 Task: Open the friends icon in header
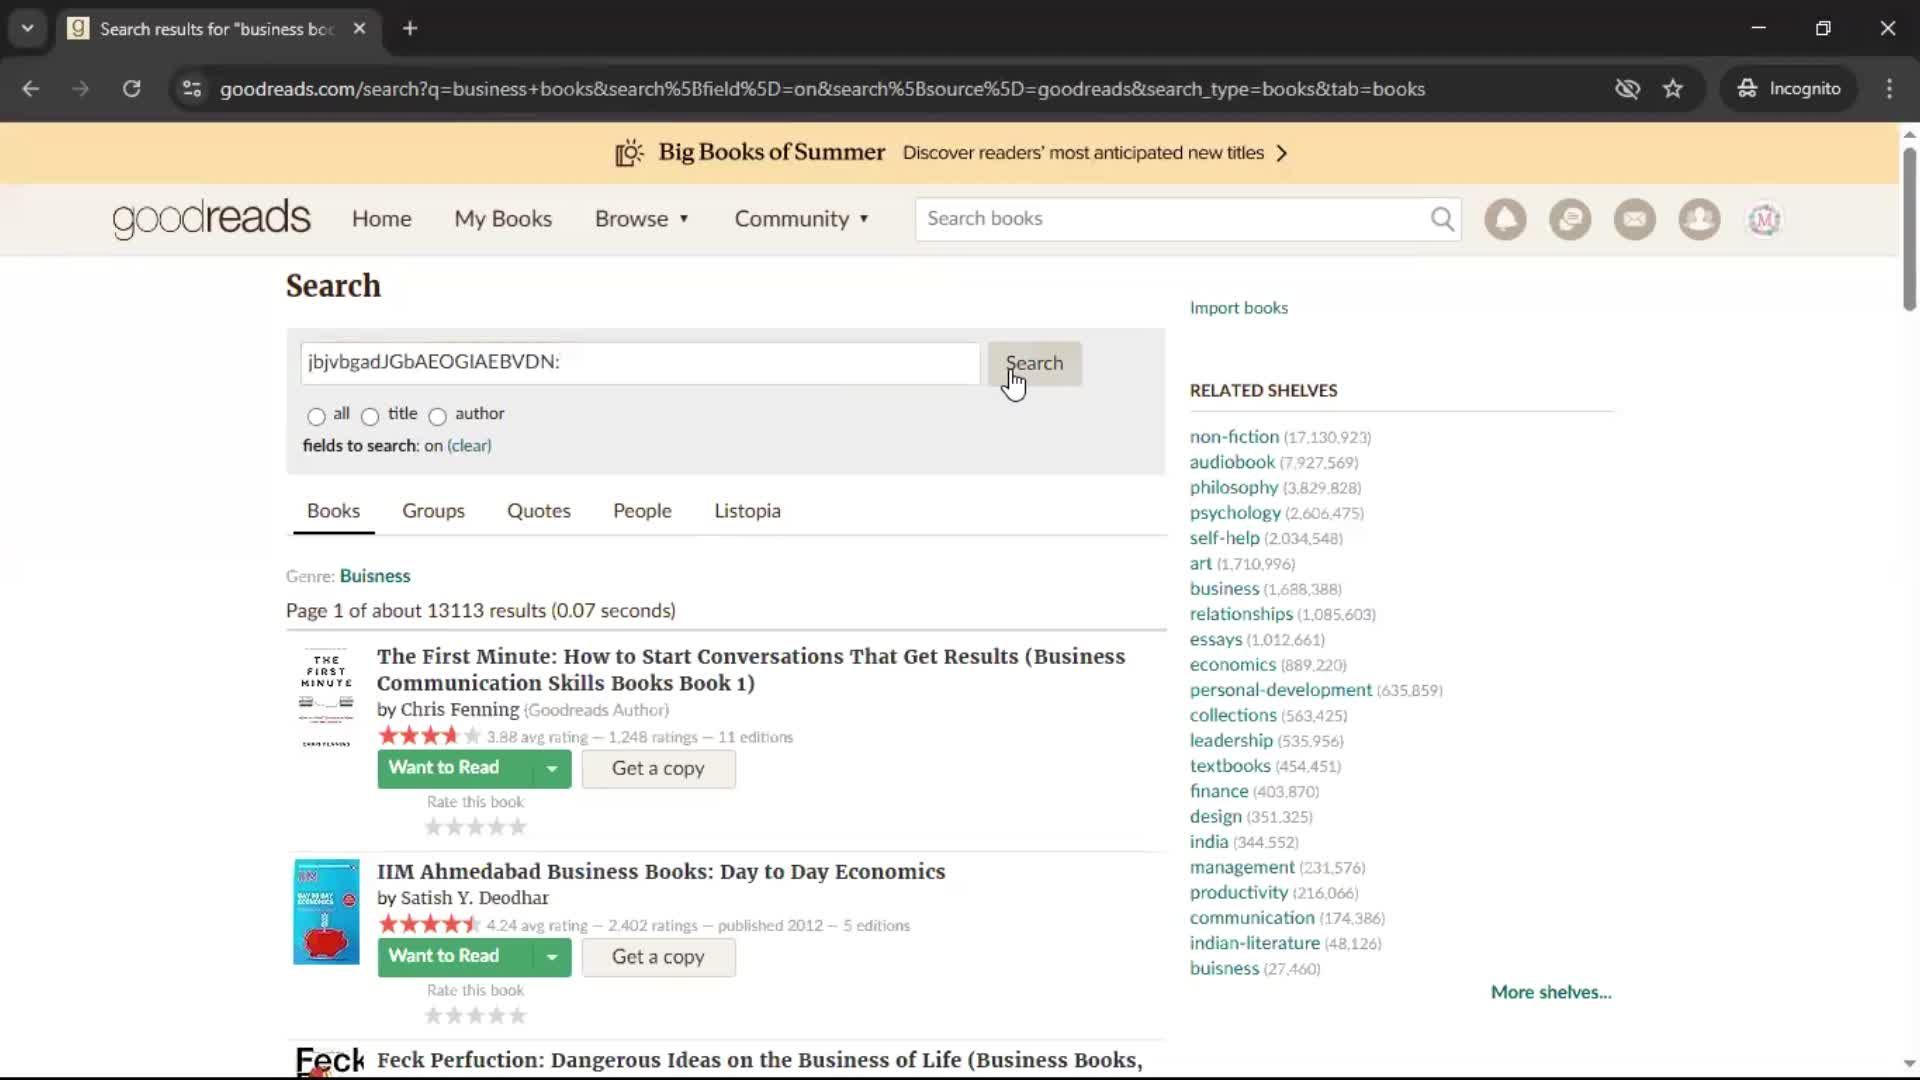[x=1699, y=219]
